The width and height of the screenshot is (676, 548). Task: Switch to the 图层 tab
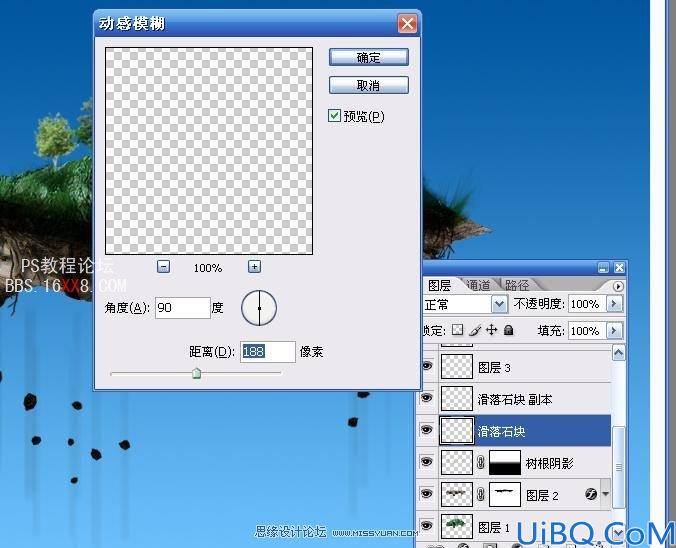point(439,285)
